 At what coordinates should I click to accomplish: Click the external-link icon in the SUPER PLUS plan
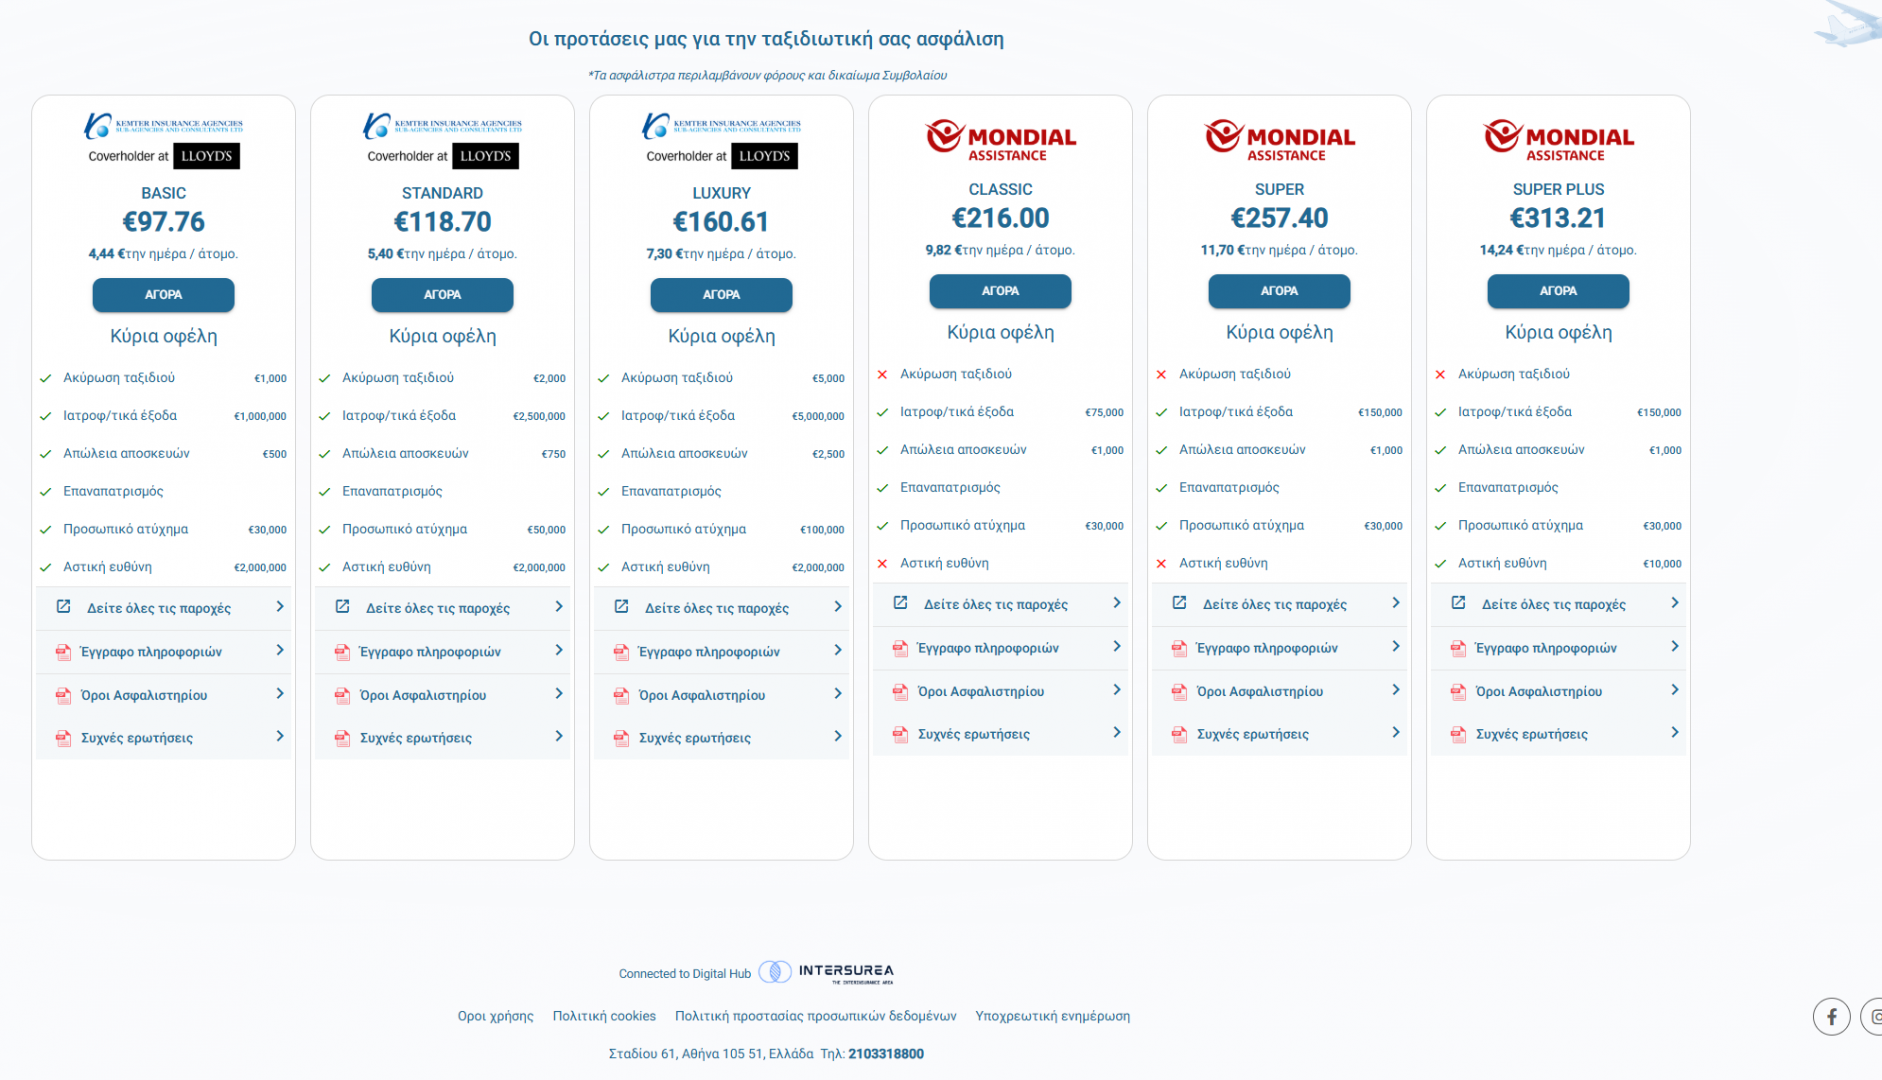point(1458,603)
